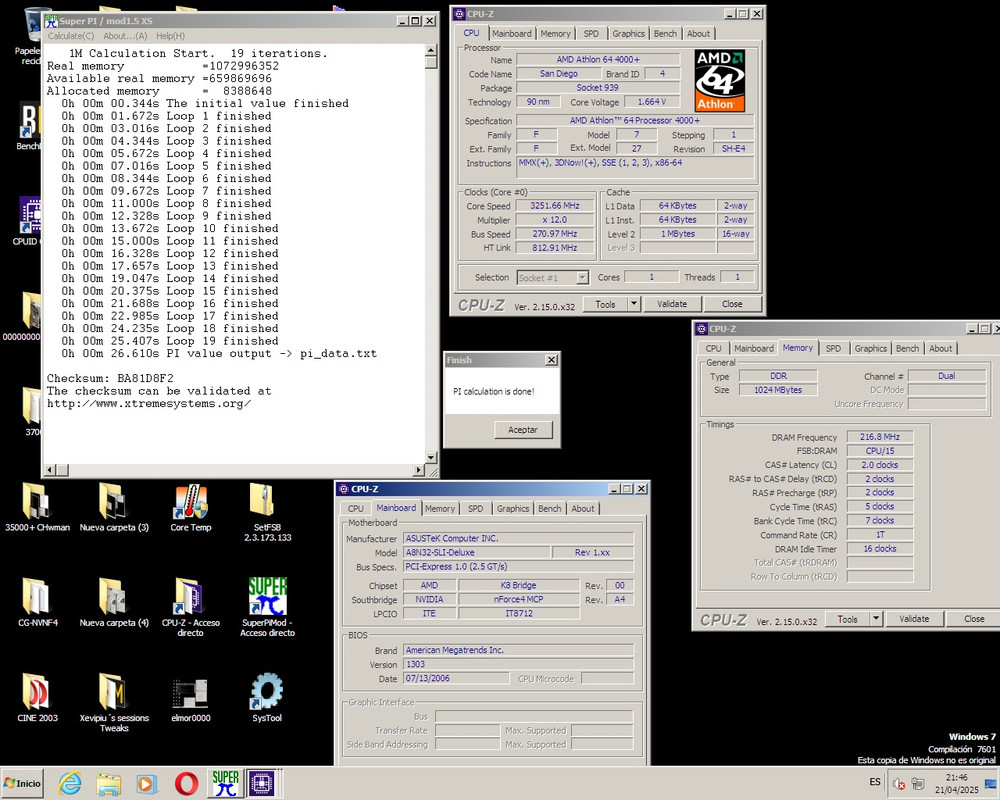The image size is (1000, 800).
Task: Expand the Socket #1 selection dropdown
Action: coord(582,278)
